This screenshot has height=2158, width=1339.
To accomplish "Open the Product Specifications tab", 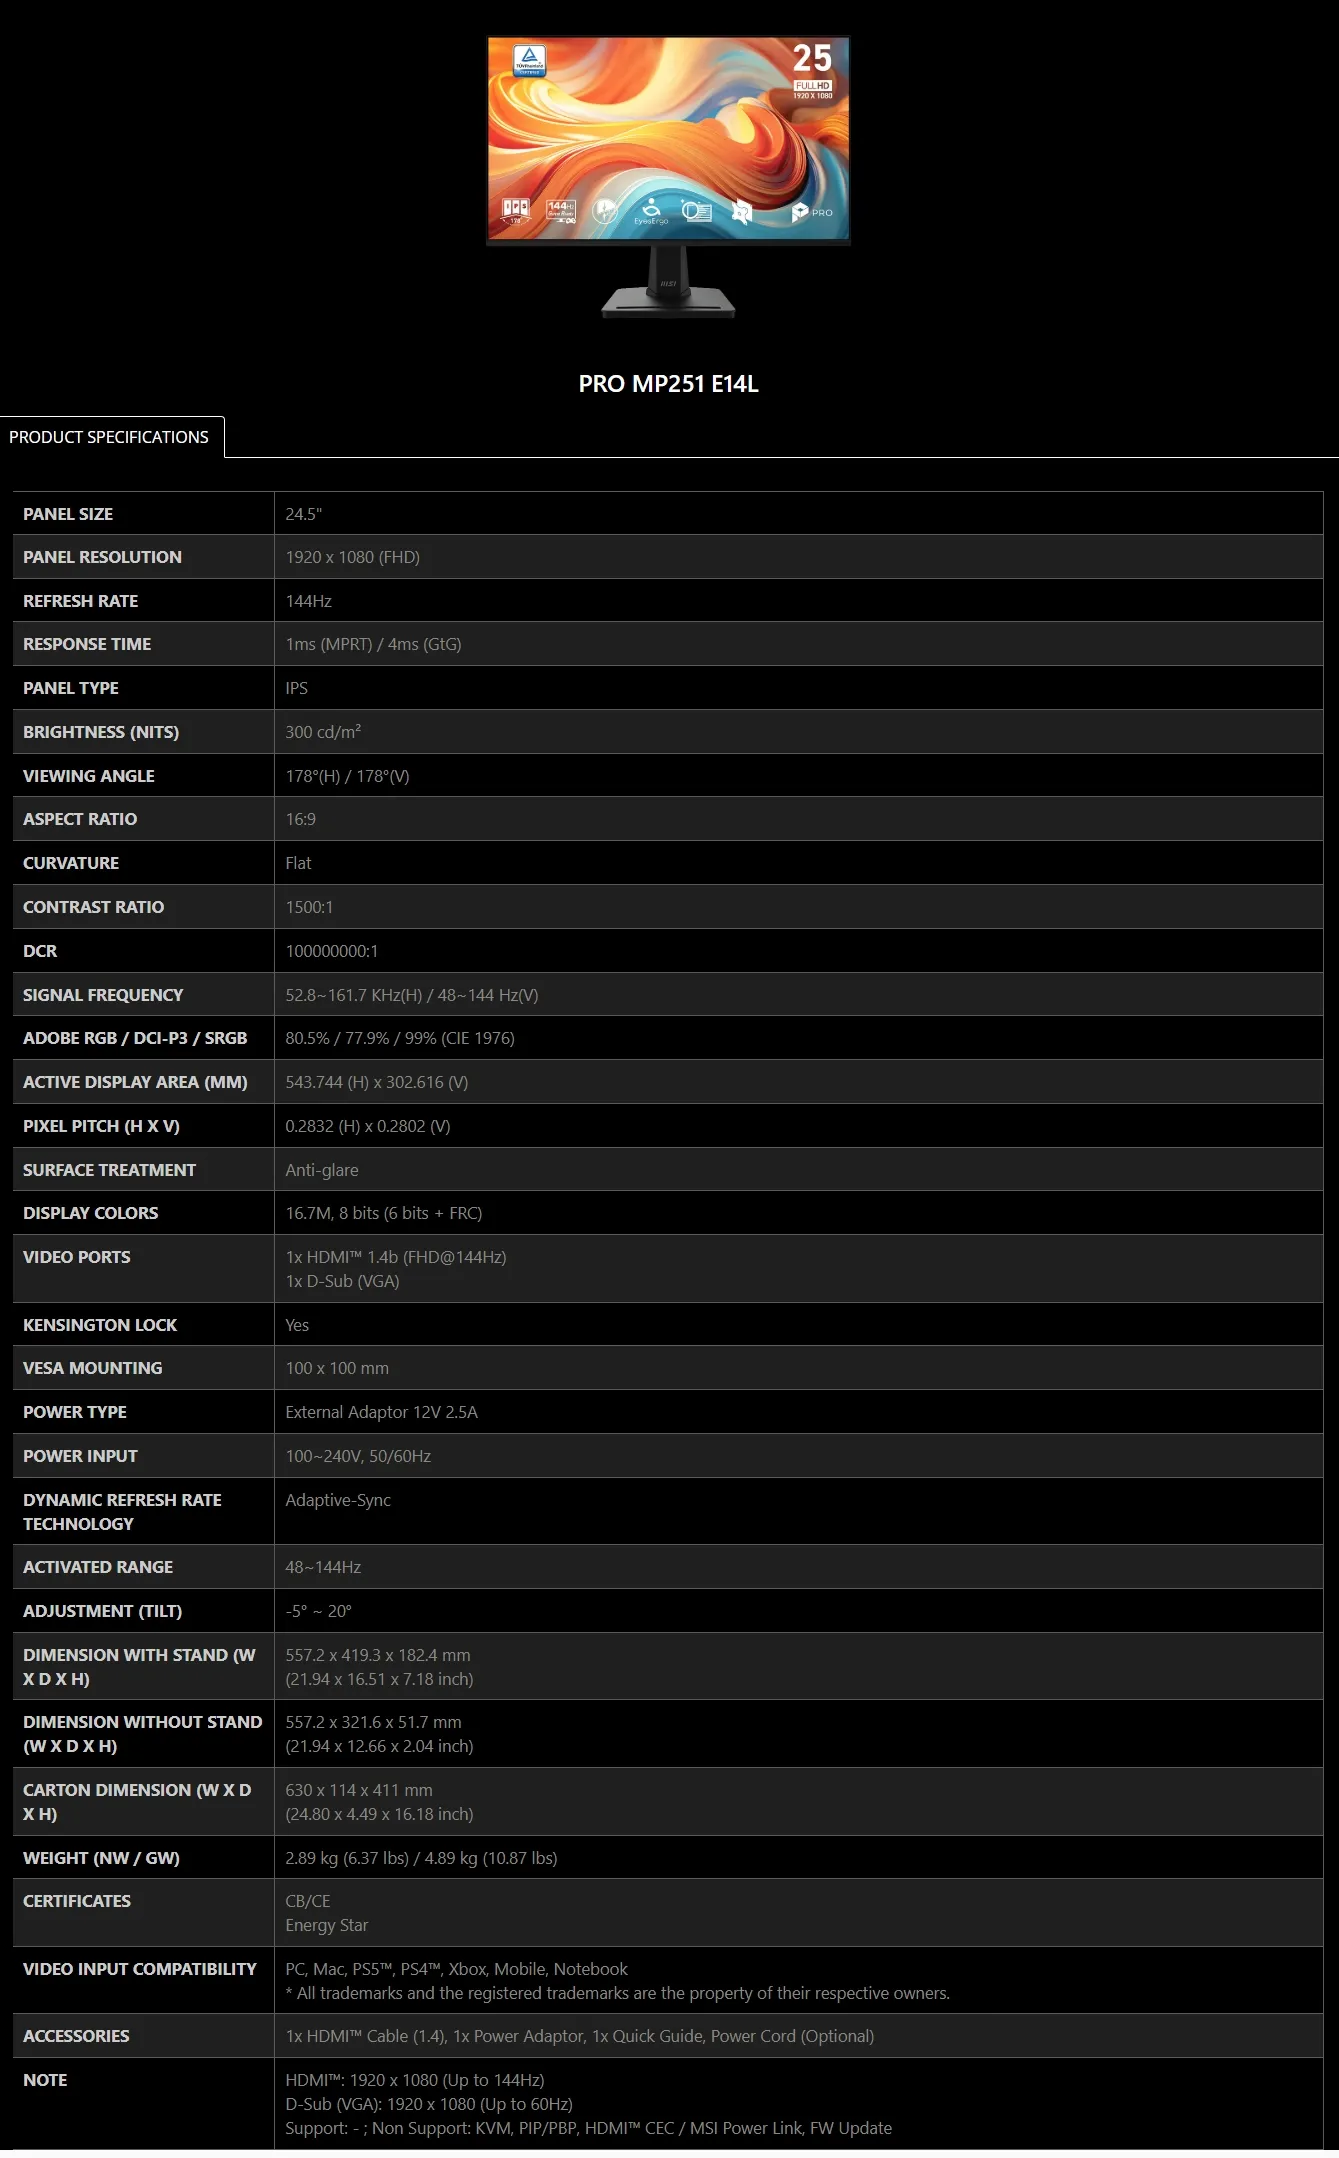I will [109, 437].
